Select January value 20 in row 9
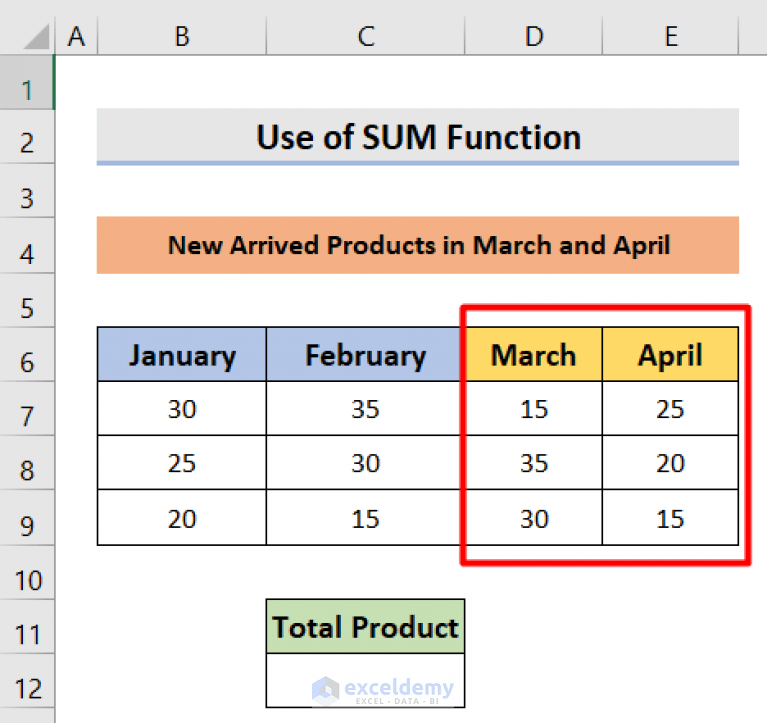767x723 pixels. [x=182, y=518]
